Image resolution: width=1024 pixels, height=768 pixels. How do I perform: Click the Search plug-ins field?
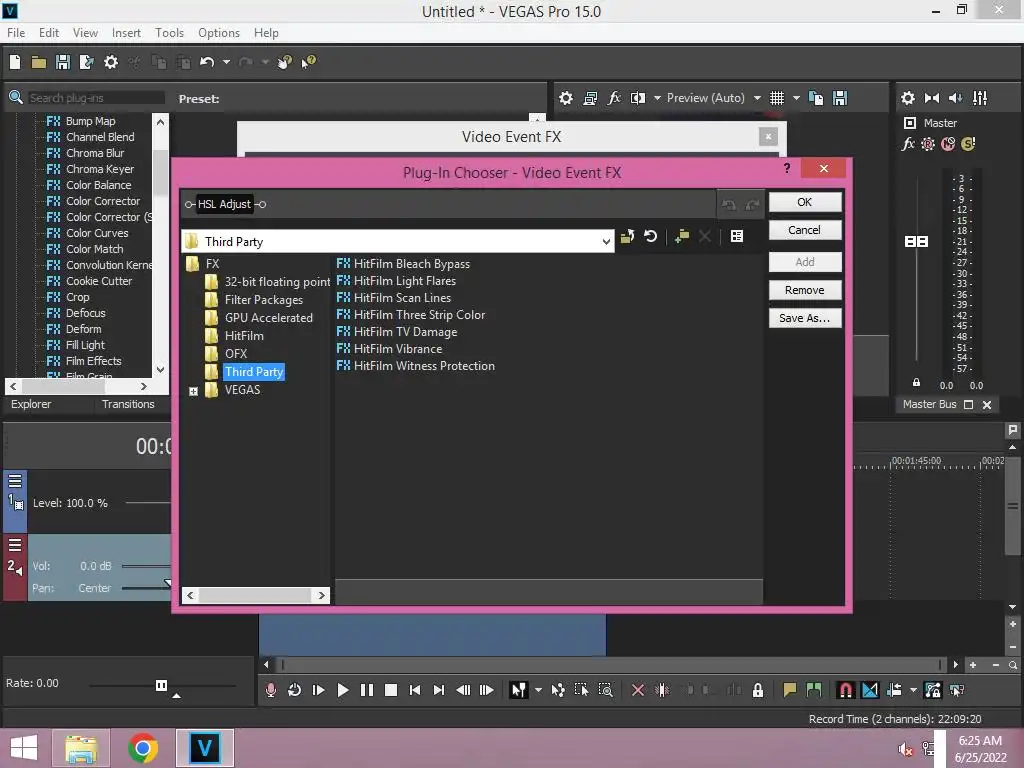pyautogui.click(x=95, y=98)
